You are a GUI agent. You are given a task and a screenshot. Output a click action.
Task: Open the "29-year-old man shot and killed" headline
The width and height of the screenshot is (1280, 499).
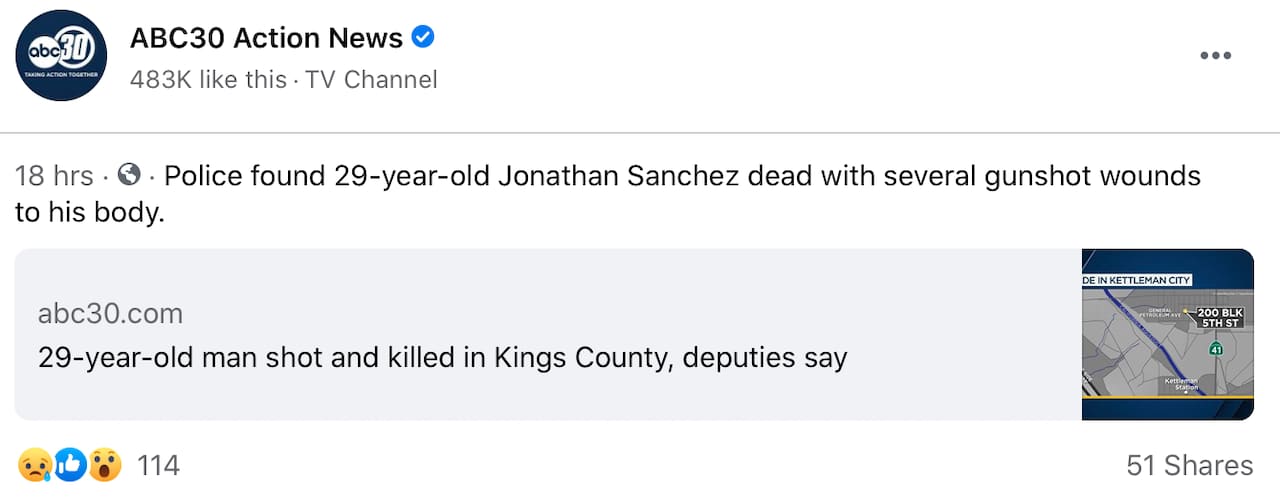[442, 357]
